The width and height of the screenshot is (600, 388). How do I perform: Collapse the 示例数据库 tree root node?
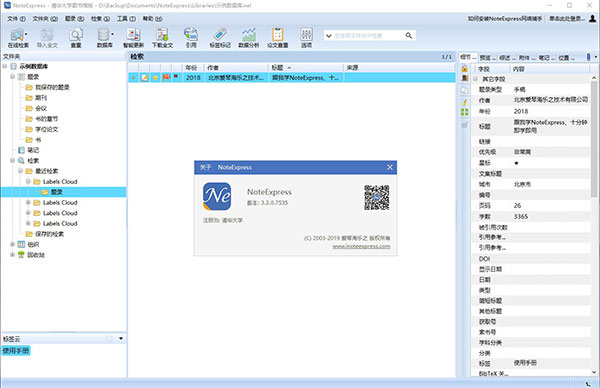[5, 66]
